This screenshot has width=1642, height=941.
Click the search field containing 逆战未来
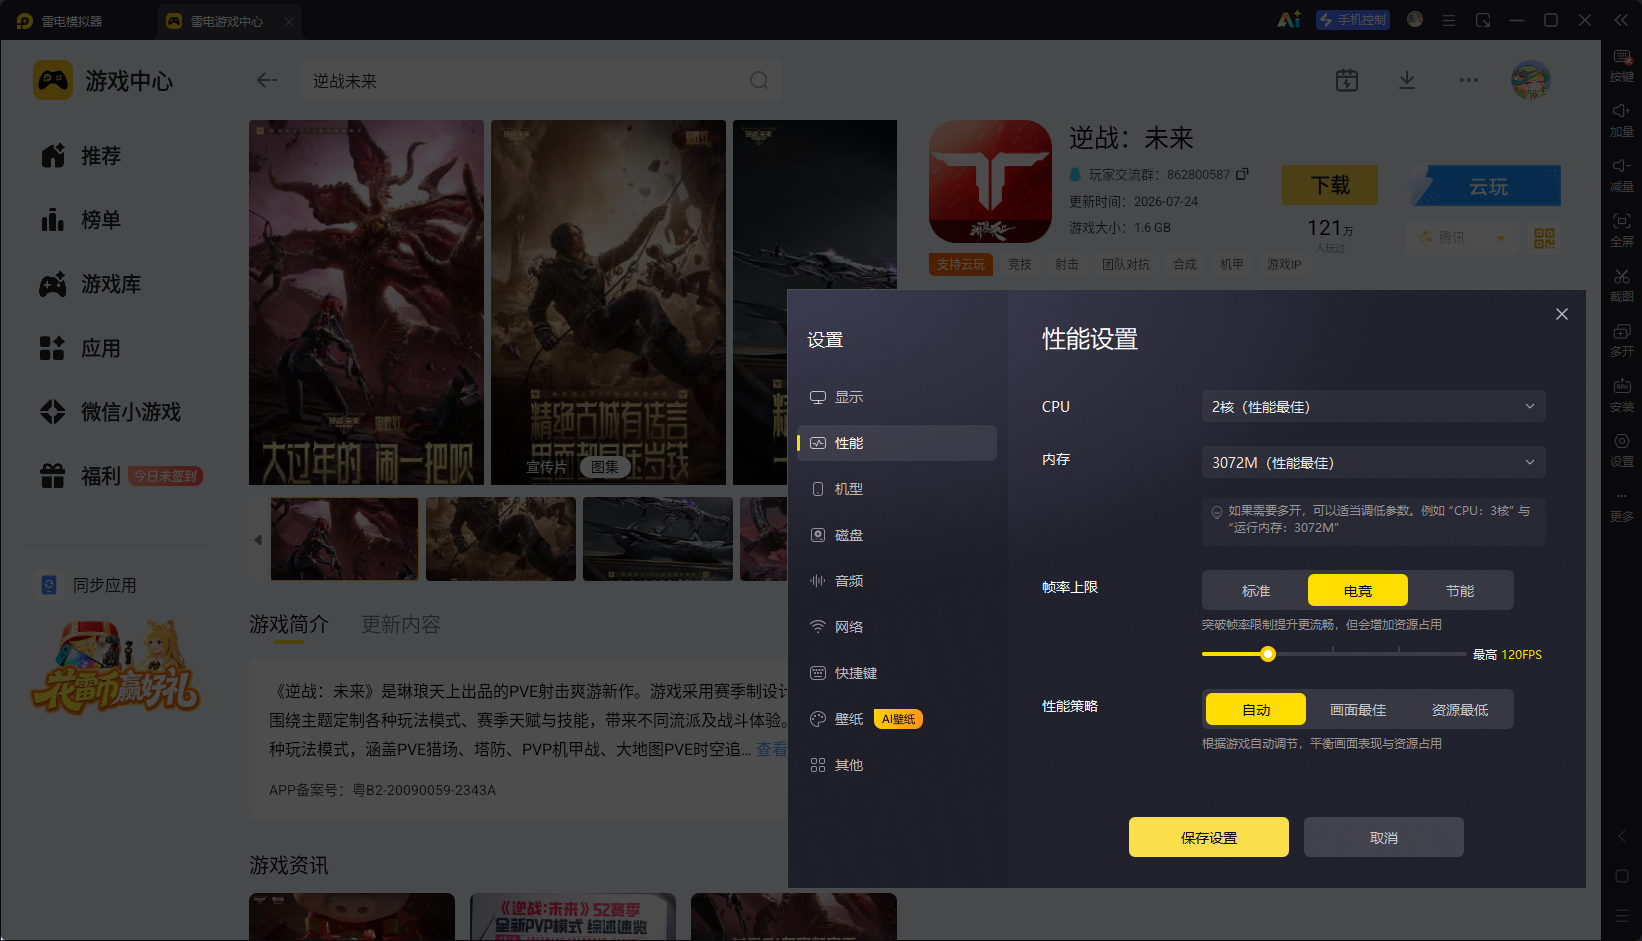pos(541,80)
